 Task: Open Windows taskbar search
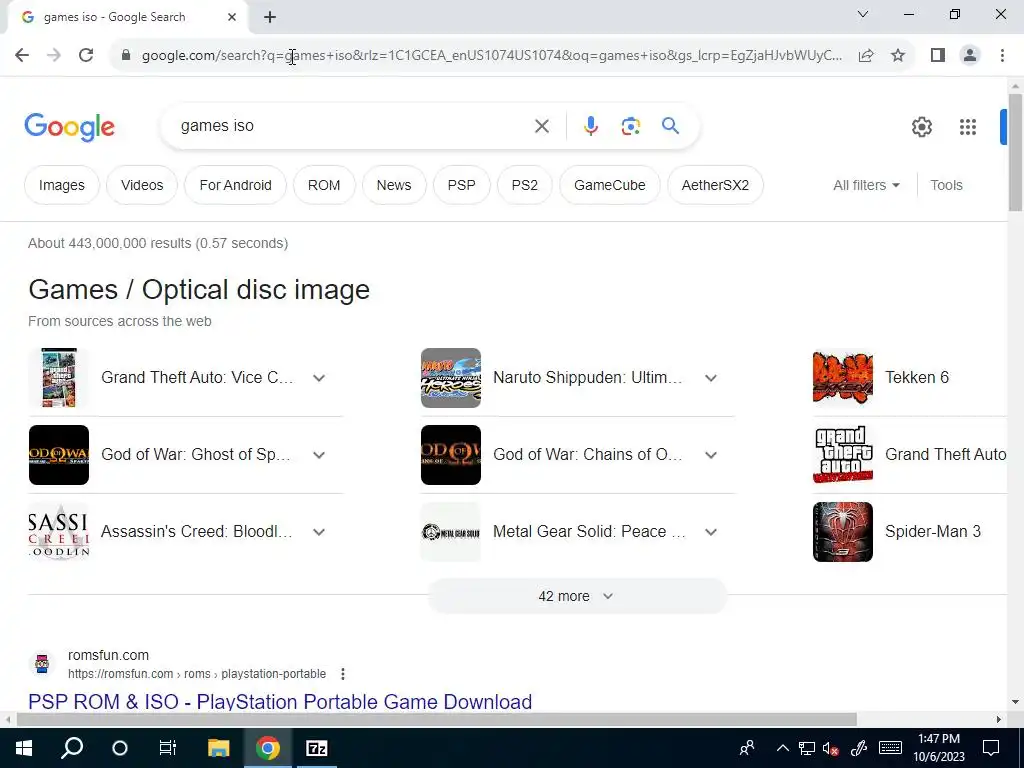(72, 748)
